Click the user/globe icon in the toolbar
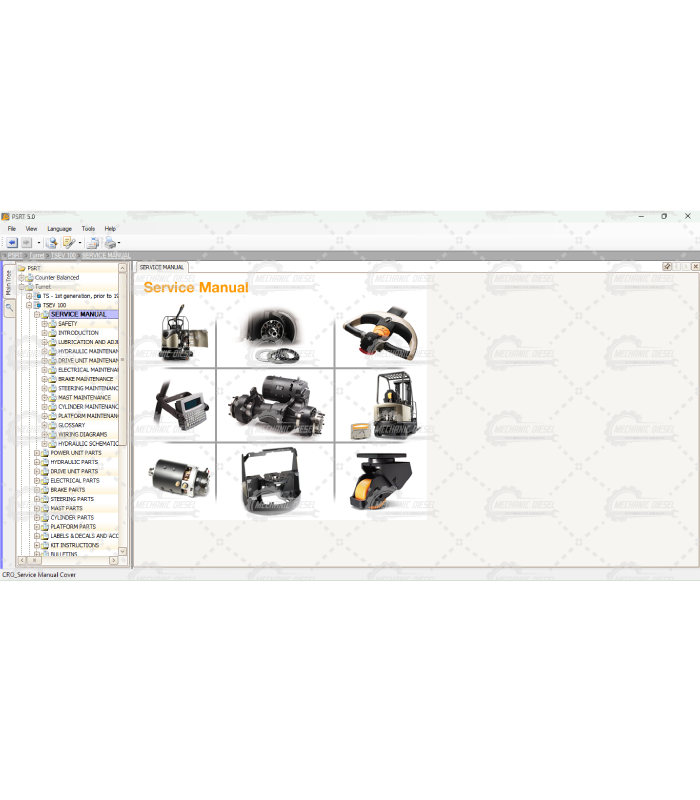This screenshot has width=700, height=800. (50, 243)
